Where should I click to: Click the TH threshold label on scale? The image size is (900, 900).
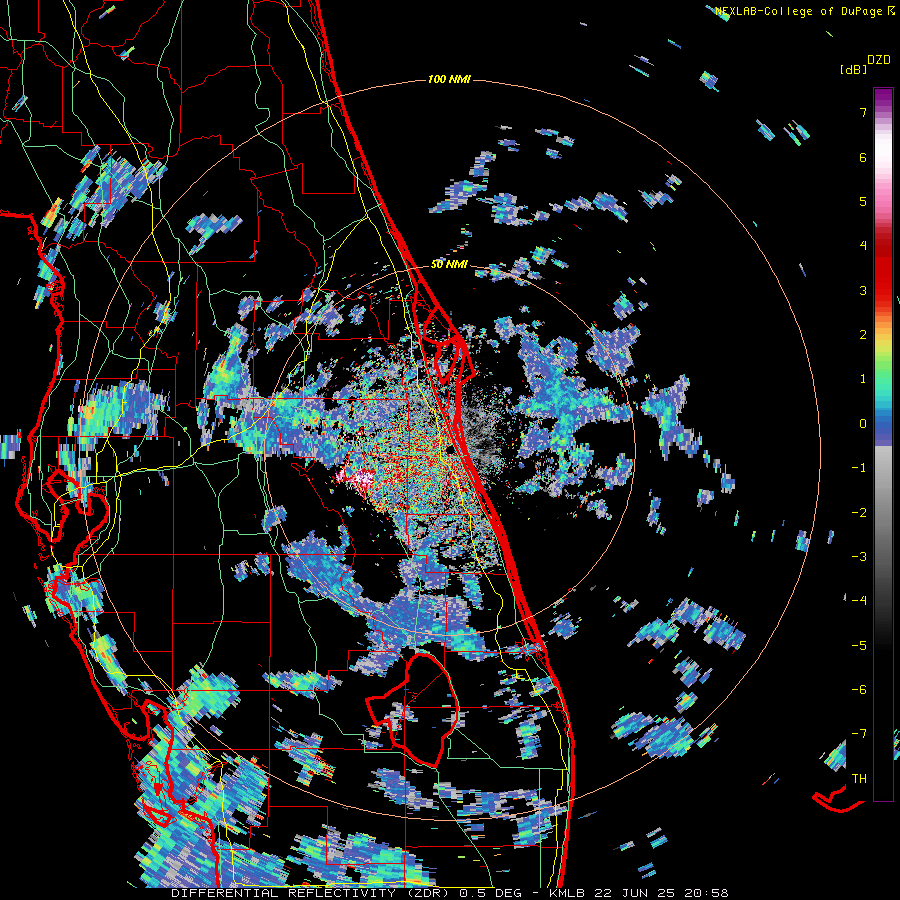coord(859,779)
